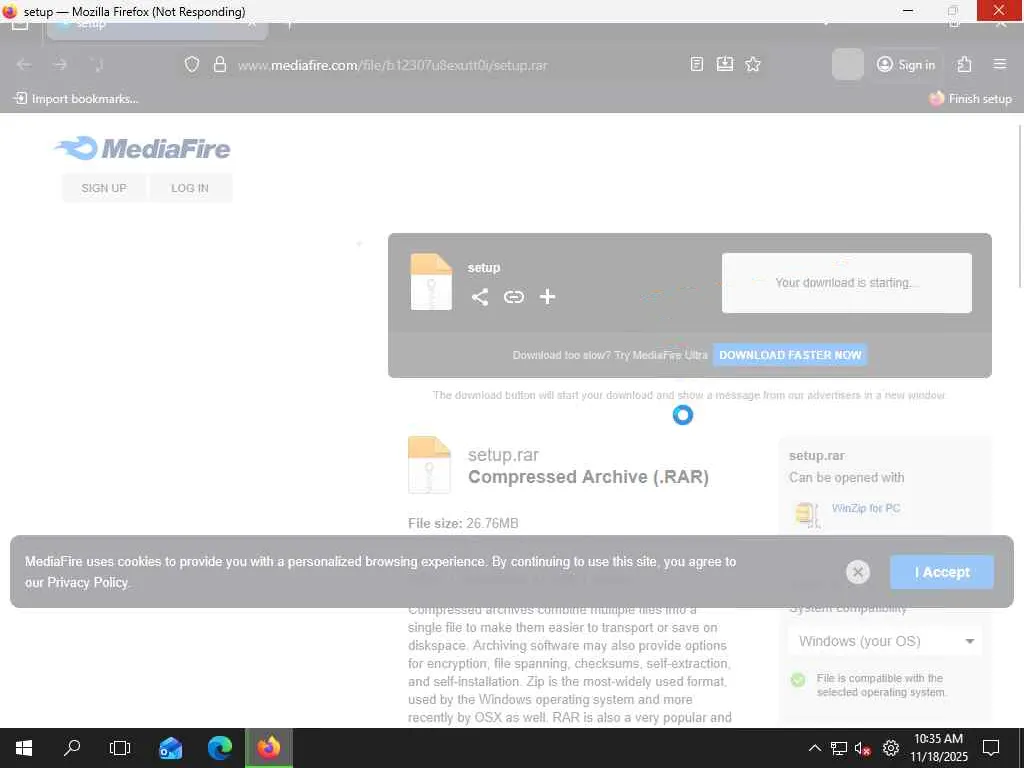Expand the system tray hidden icons
1024x768 pixels.
click(x=815, y=748)
